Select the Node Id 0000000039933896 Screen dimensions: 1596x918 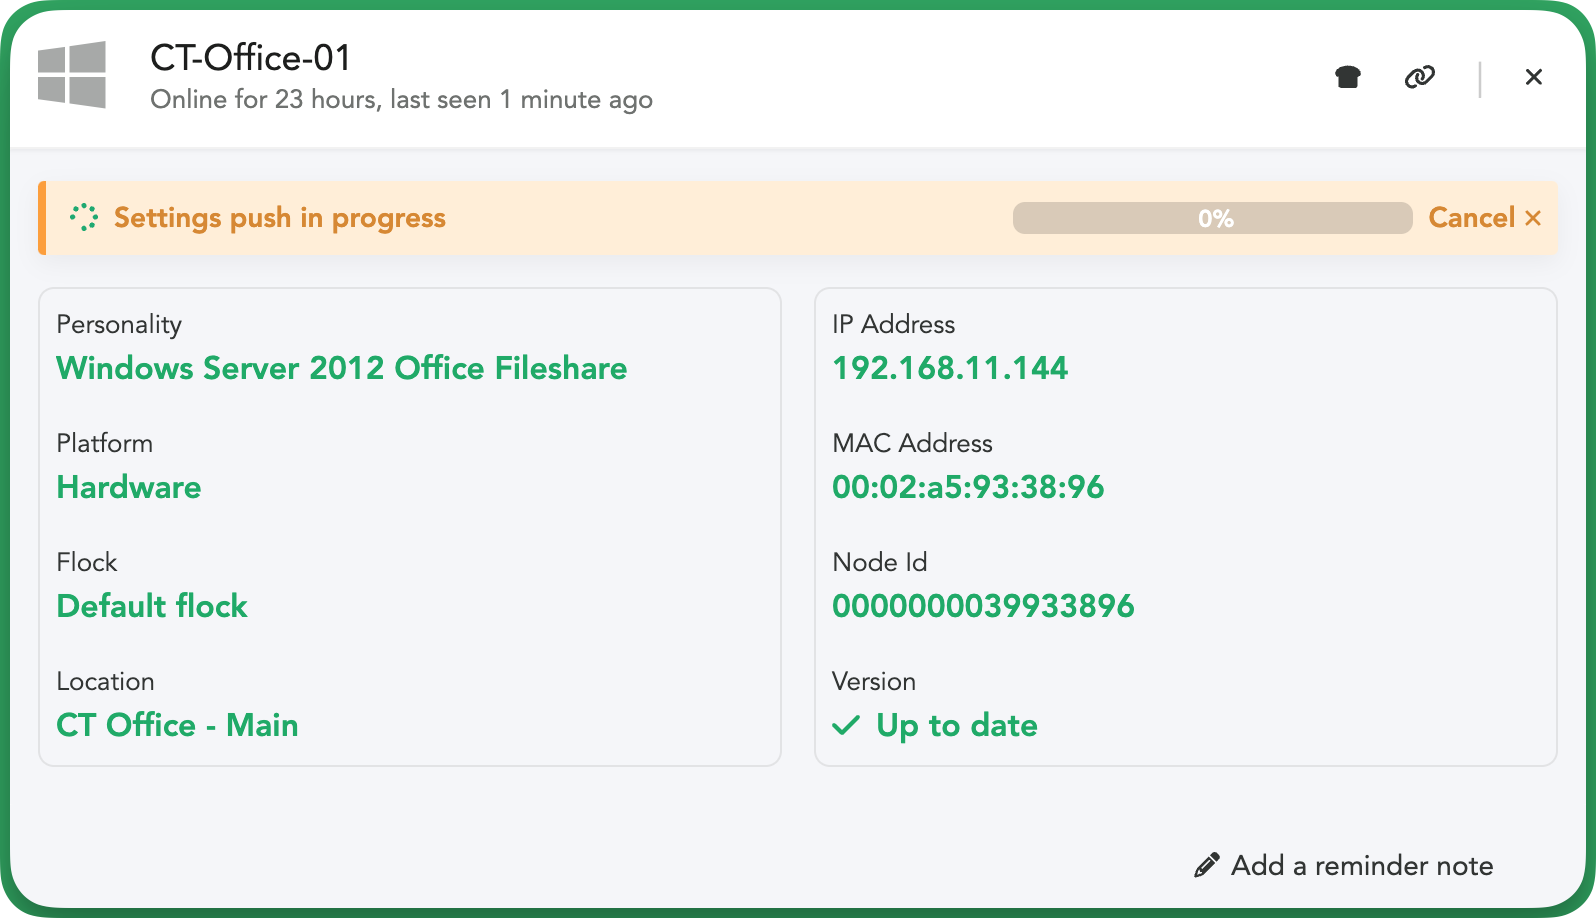click(983, 606)
